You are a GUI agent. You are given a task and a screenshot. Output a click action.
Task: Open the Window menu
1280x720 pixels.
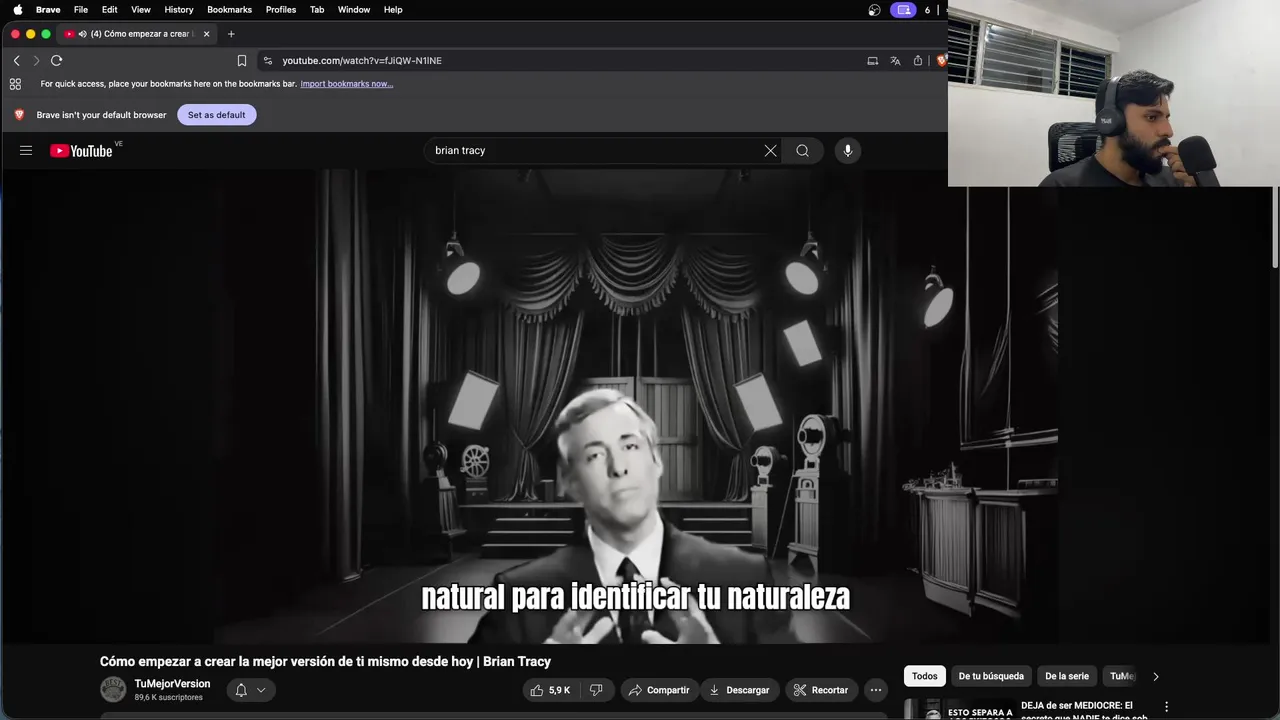click(354, 10)
